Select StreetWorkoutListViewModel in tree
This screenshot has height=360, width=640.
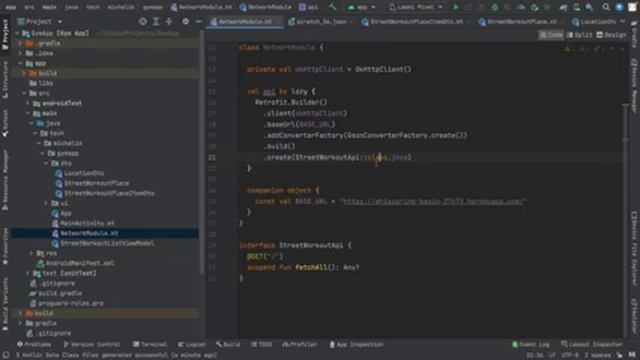(107, 243)
